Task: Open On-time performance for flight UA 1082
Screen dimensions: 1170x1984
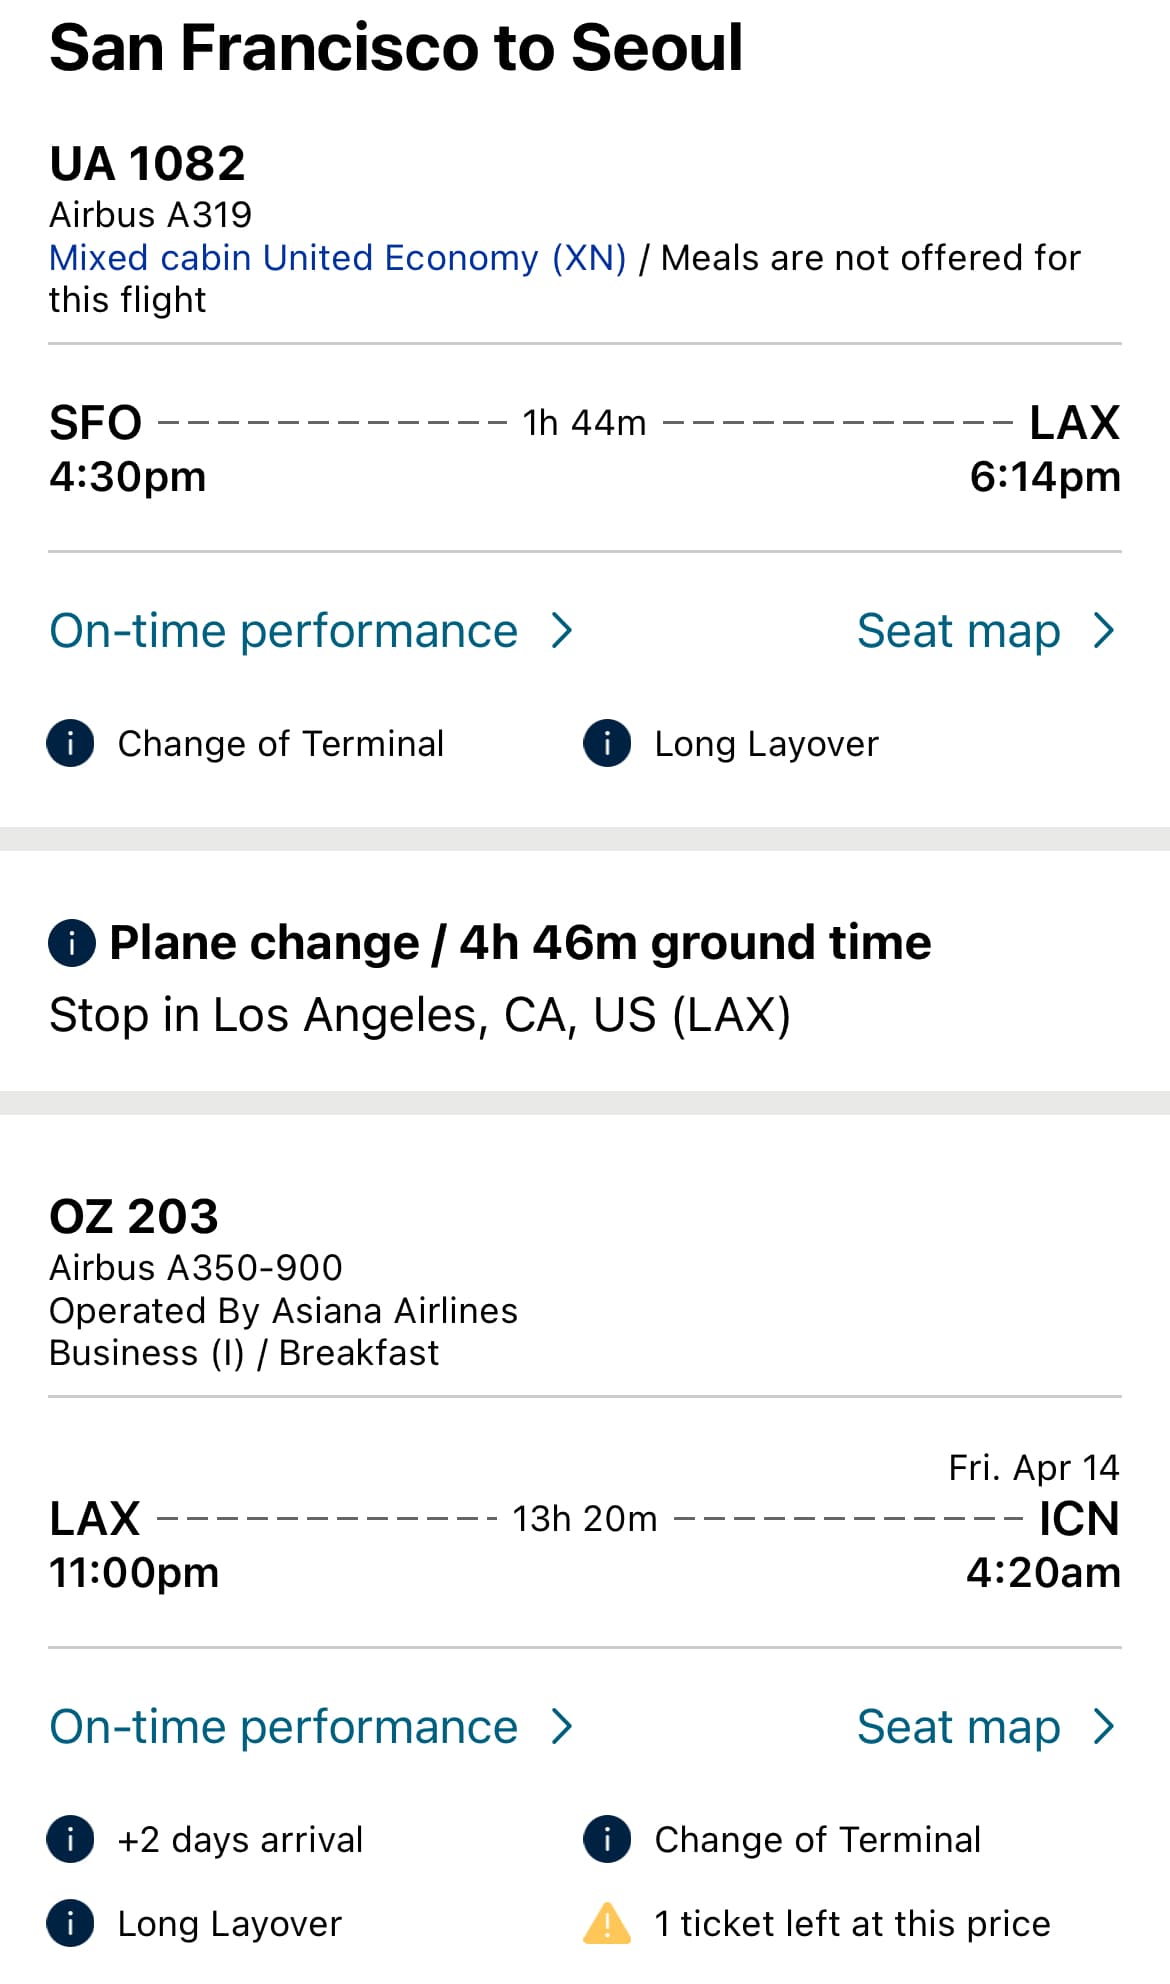Action: pos(284,631)
